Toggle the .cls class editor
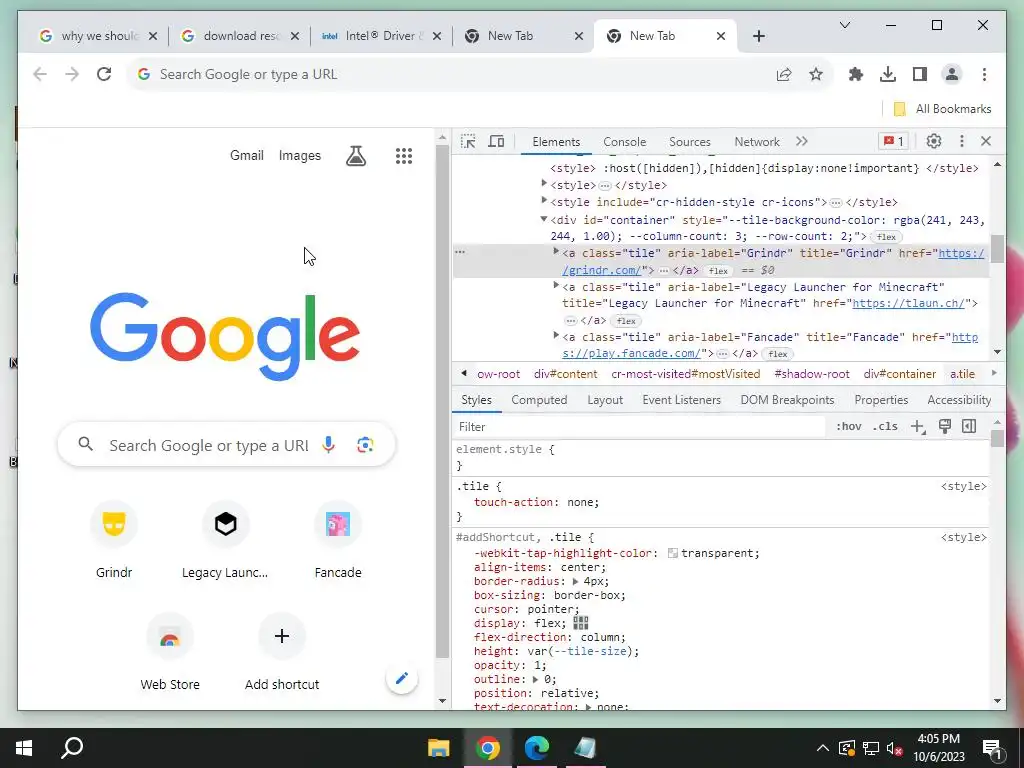Image resolution: width=1024 pixels, height=768 pixels. pyautogui.click(x=885, y=426)
